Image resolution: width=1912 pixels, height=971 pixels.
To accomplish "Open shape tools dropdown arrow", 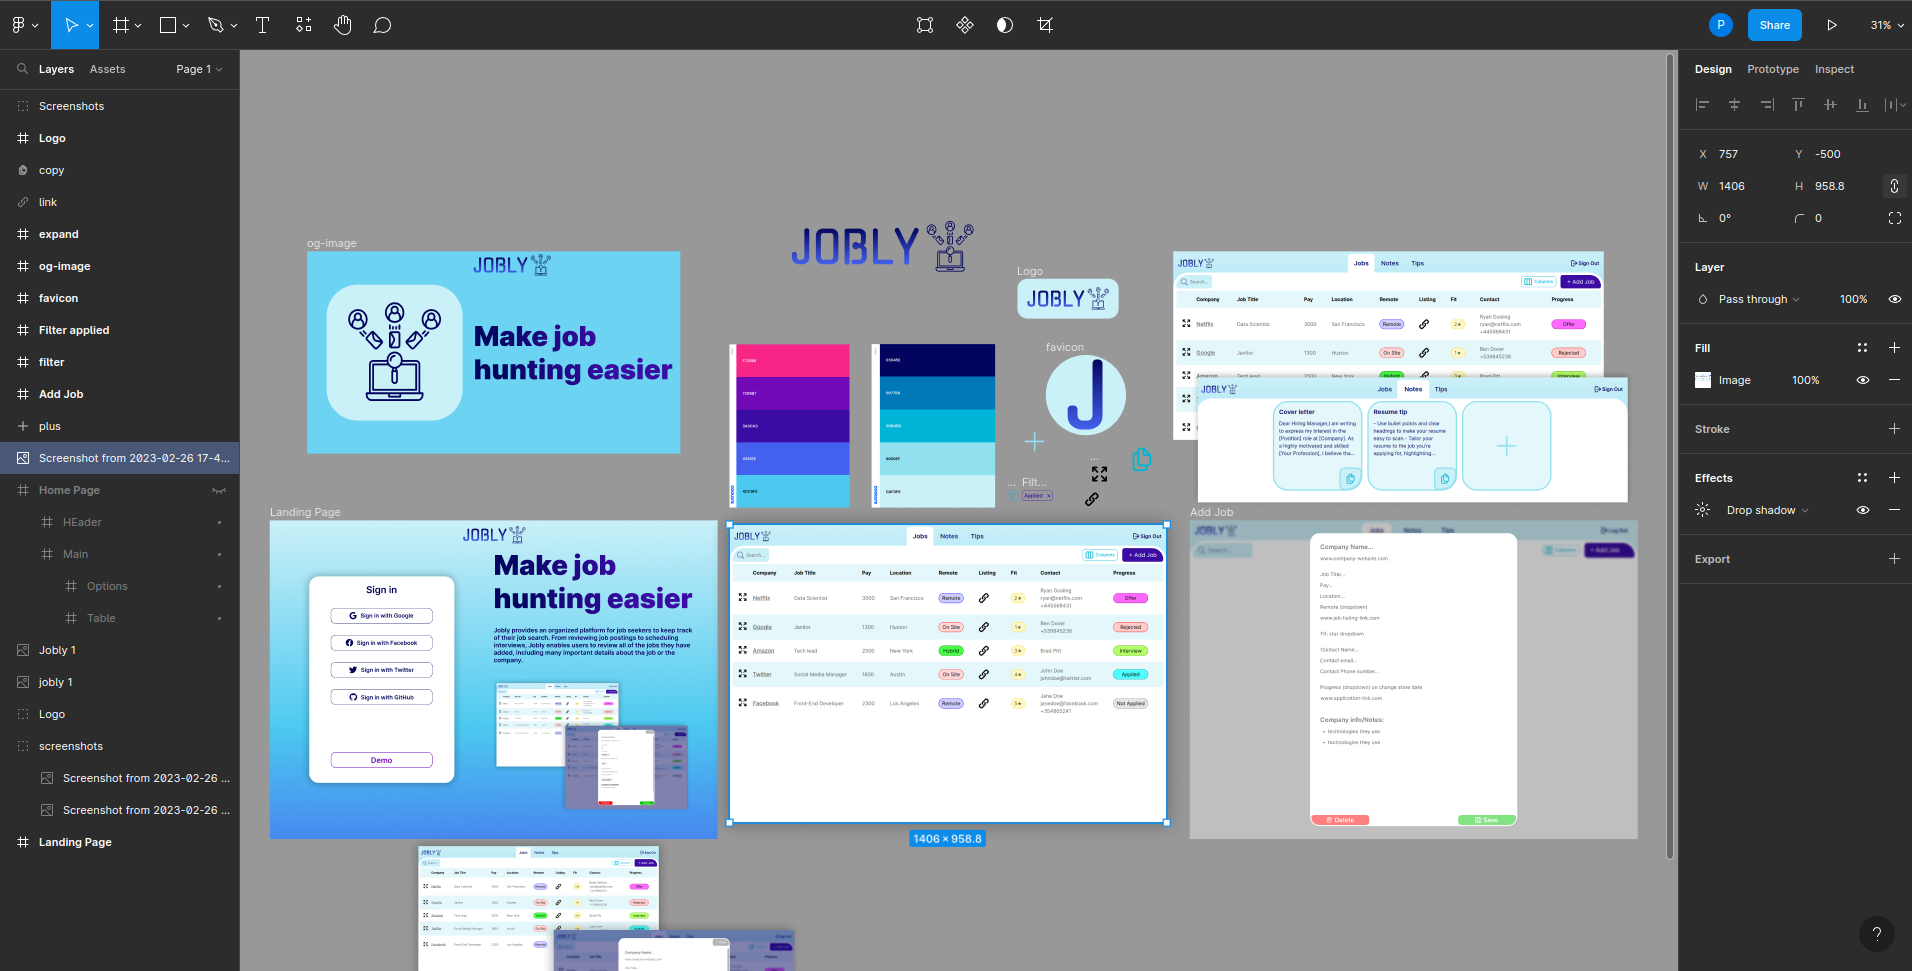I will point(185,26).
